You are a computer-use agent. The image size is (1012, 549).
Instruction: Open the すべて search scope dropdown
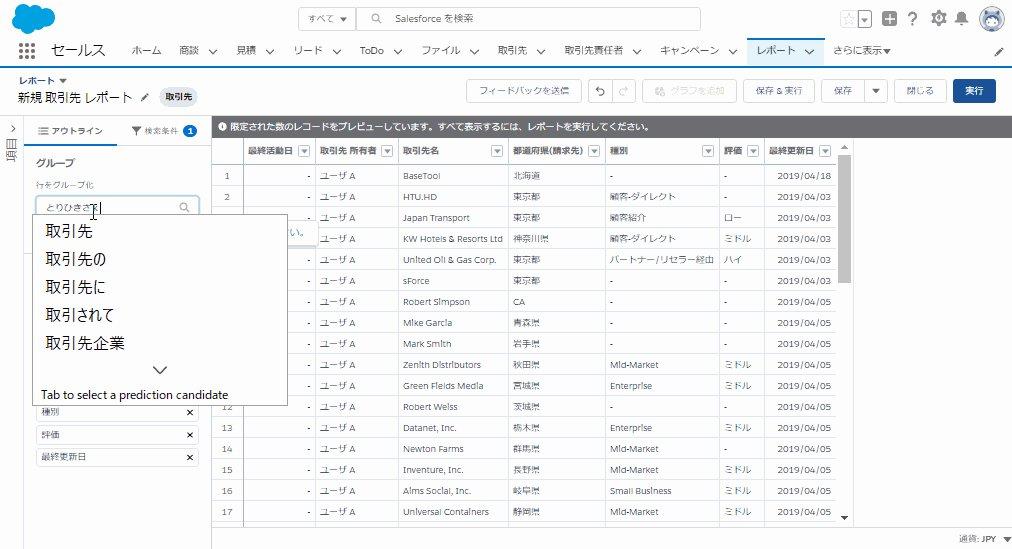tap(327, 19)
